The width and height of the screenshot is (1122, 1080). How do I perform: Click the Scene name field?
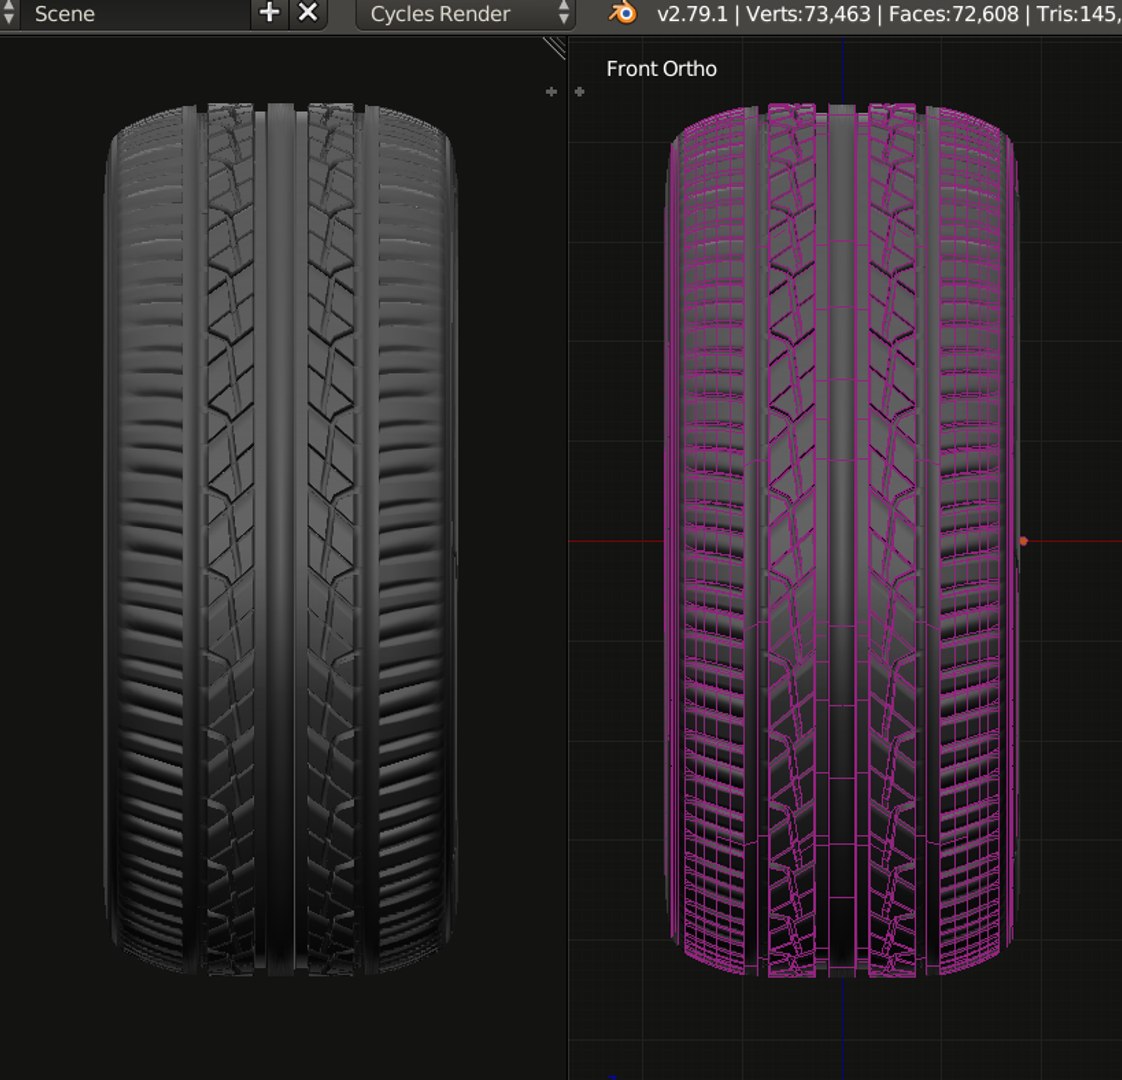pyautogui.click(x=135, y=14)
